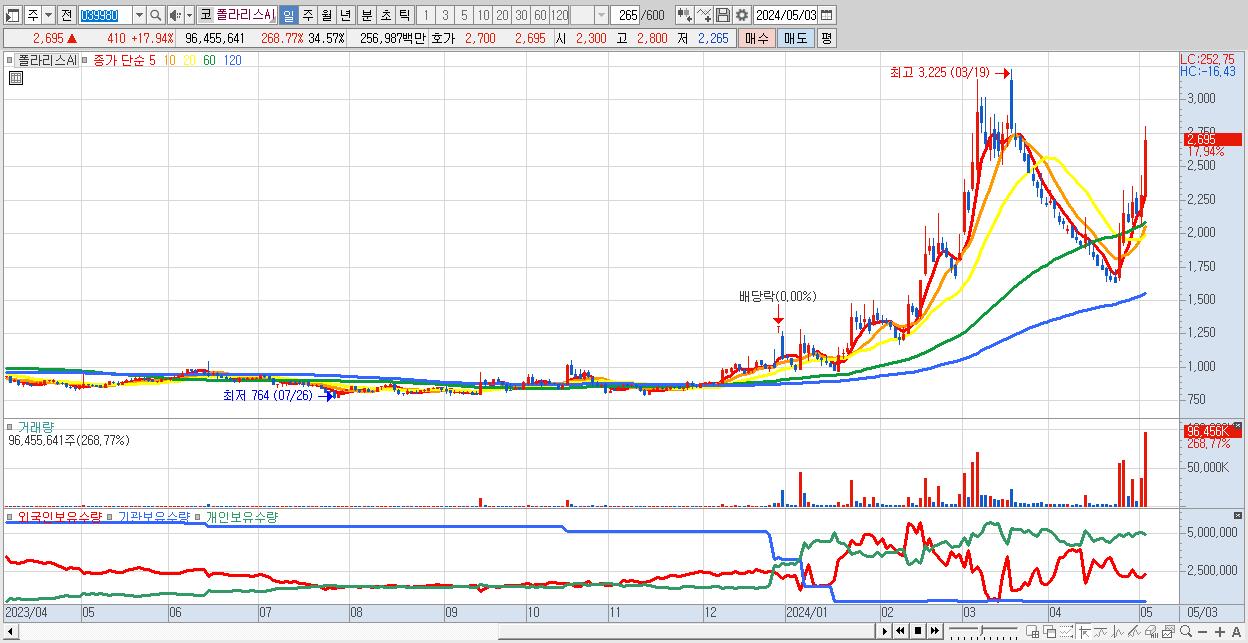
Task: Click the vertical wave indicator icon
Action: pyautogui.click(x=1118, y=632)
